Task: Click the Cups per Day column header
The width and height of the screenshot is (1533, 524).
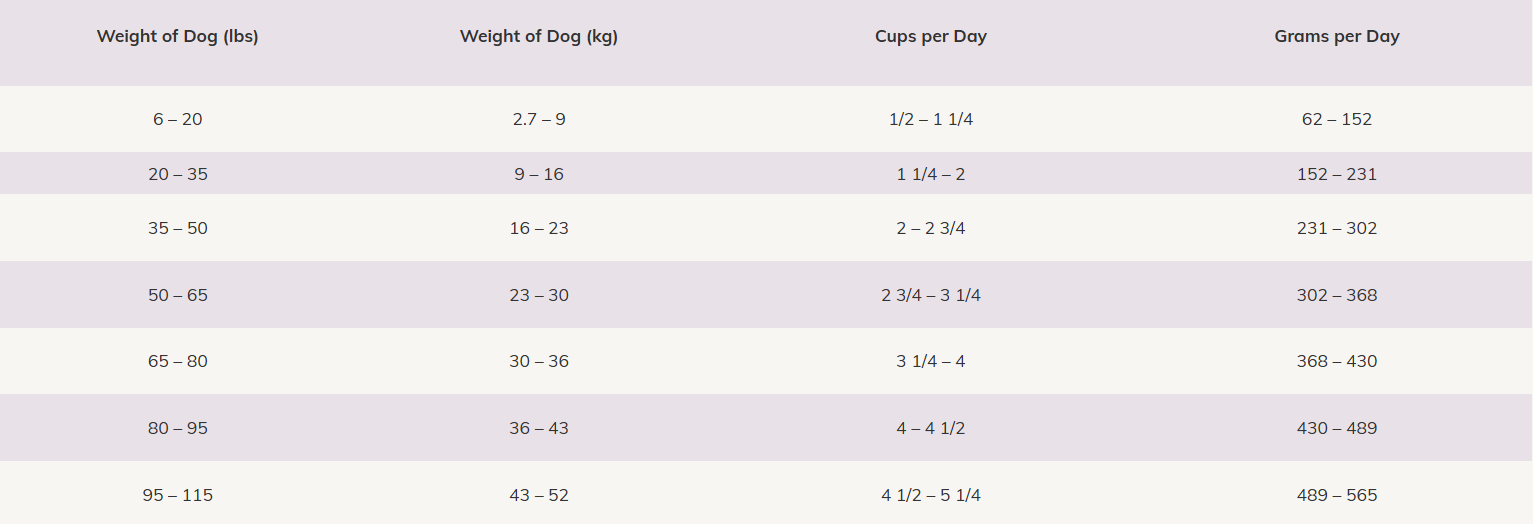Action: pos(930,37)
